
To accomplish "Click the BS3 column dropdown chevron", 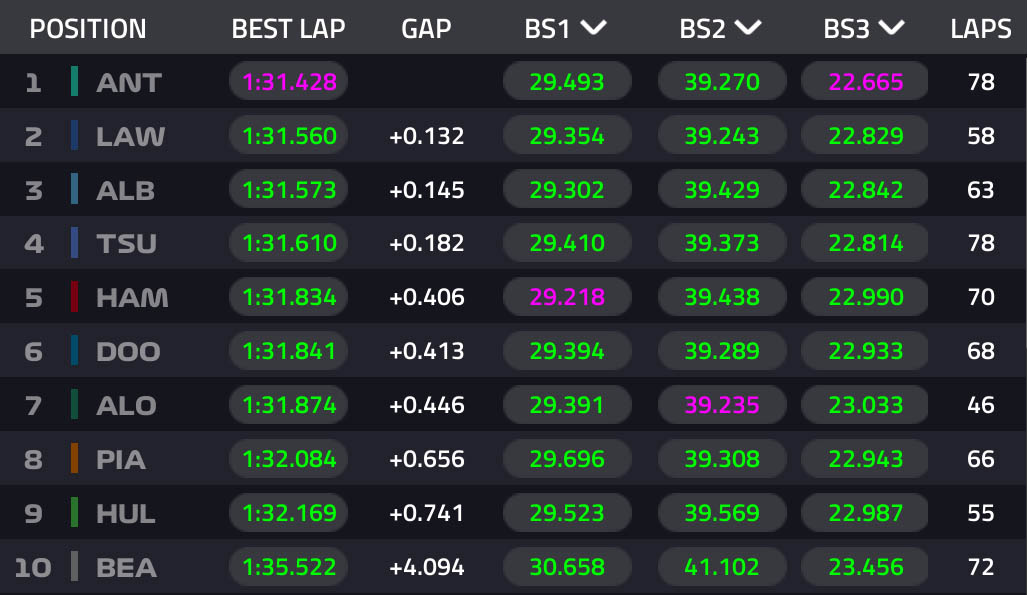I will [892, 28].
